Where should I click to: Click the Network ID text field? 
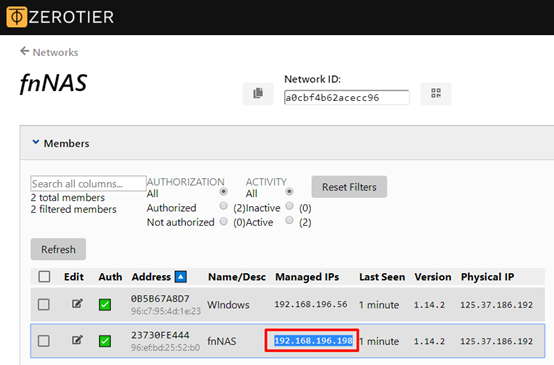click(x=347, y=98)
